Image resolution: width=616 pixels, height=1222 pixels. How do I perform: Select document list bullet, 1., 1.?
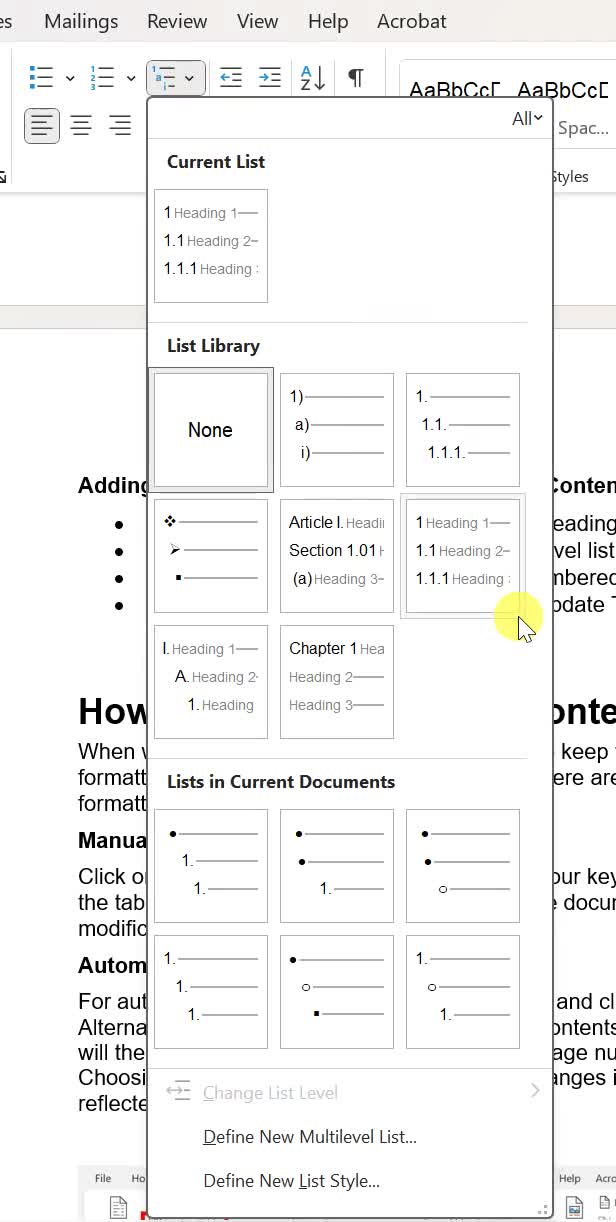pyautogui.click(x=211, y=866)
